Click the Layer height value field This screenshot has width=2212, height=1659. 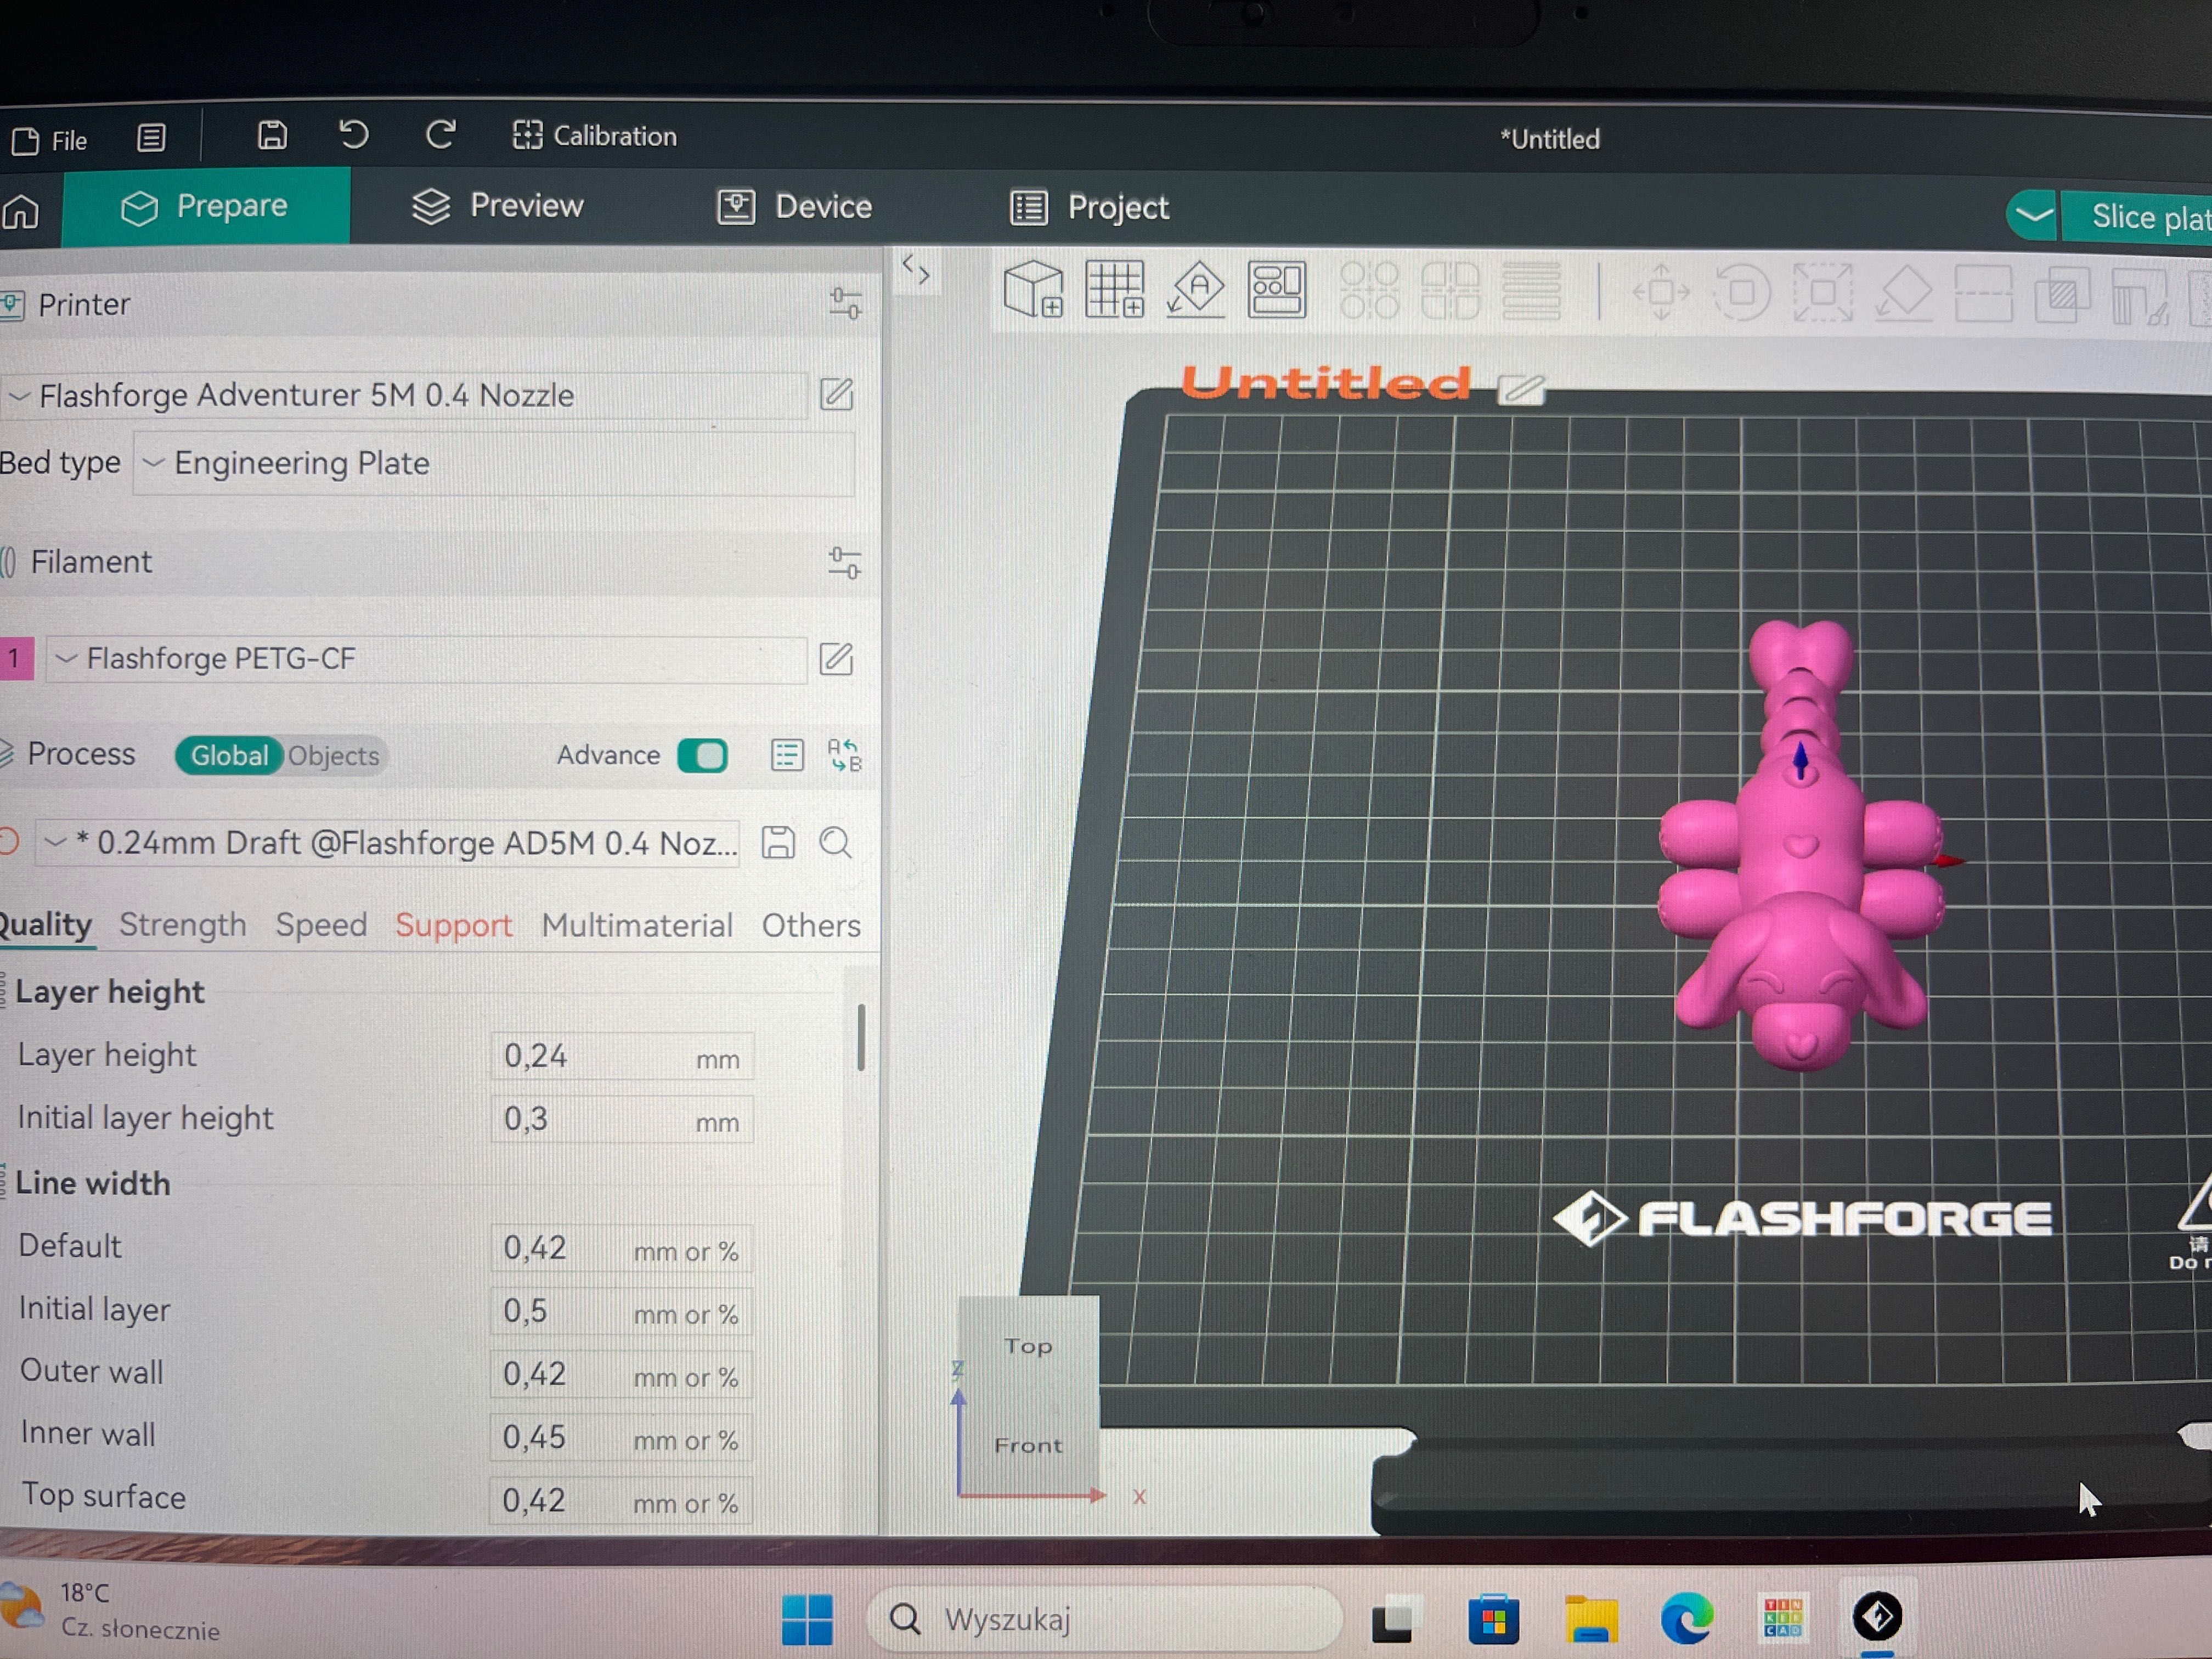tap(622, 1056)
